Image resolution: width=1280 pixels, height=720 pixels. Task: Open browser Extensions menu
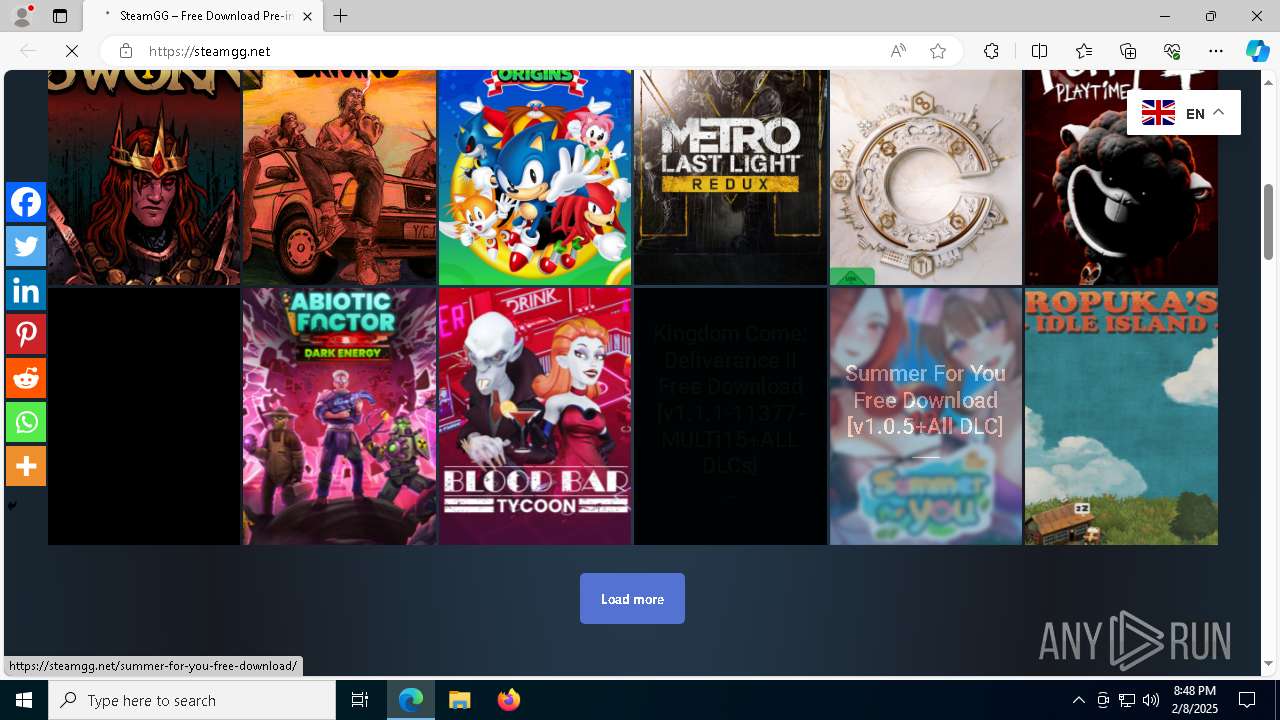coord(991,51)
